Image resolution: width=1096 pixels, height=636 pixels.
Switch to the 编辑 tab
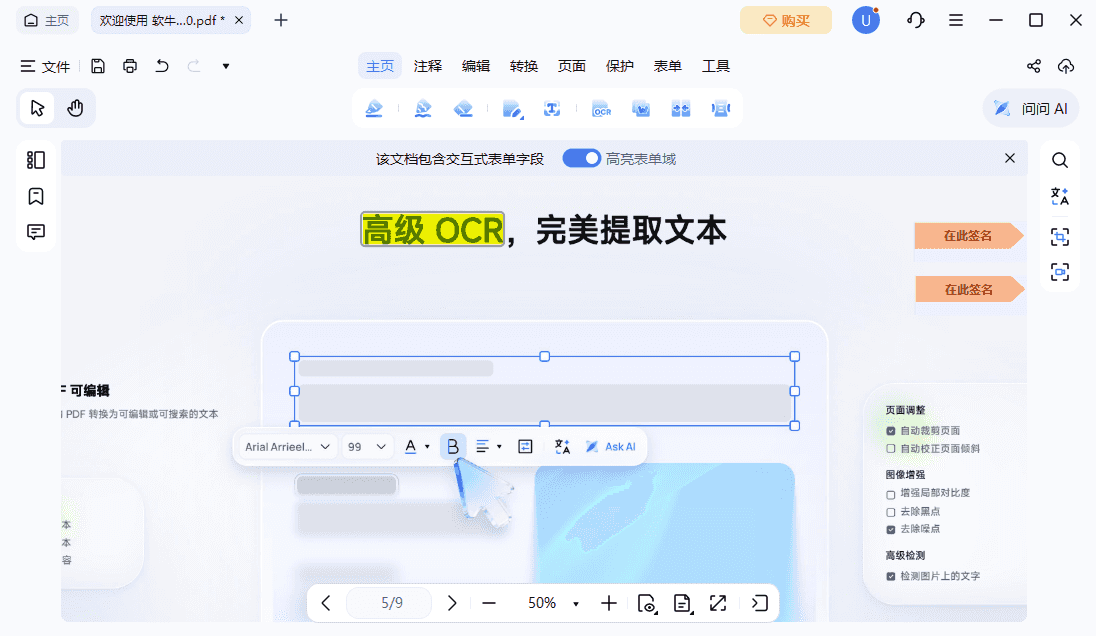click(x=476, y=66)
